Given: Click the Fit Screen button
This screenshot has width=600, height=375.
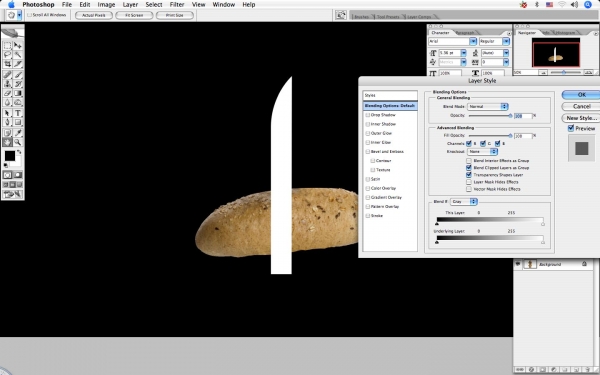Looking at the screenshot, I should pos(134,15).
